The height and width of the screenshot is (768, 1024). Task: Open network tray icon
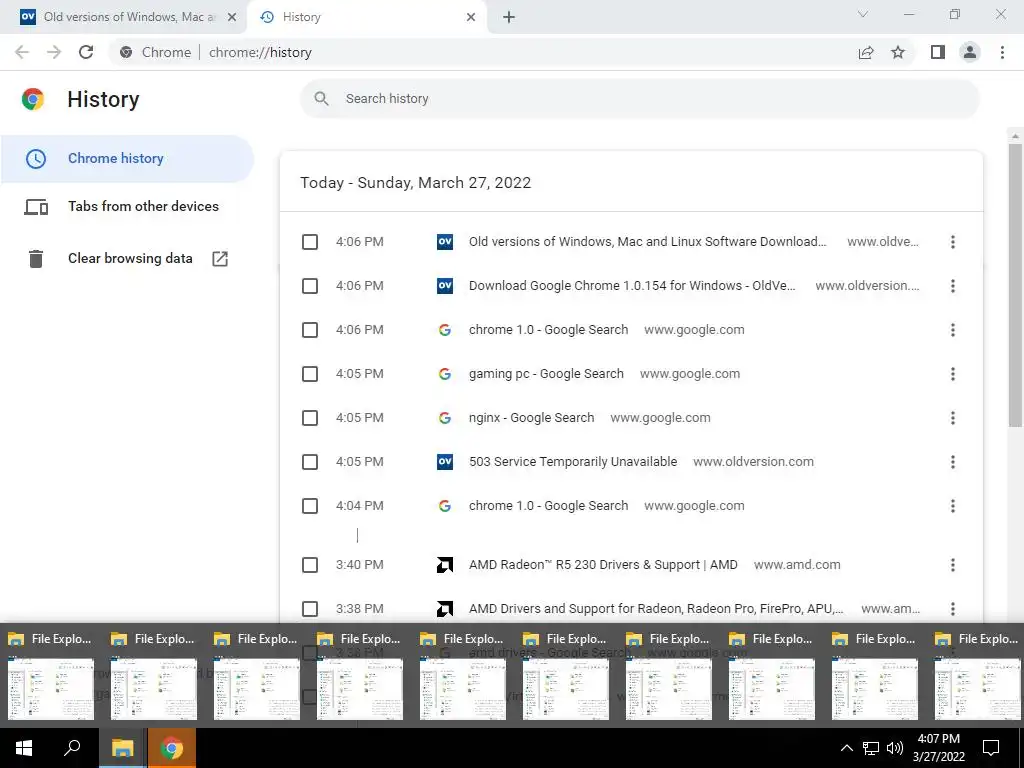[x=871, y=748]
